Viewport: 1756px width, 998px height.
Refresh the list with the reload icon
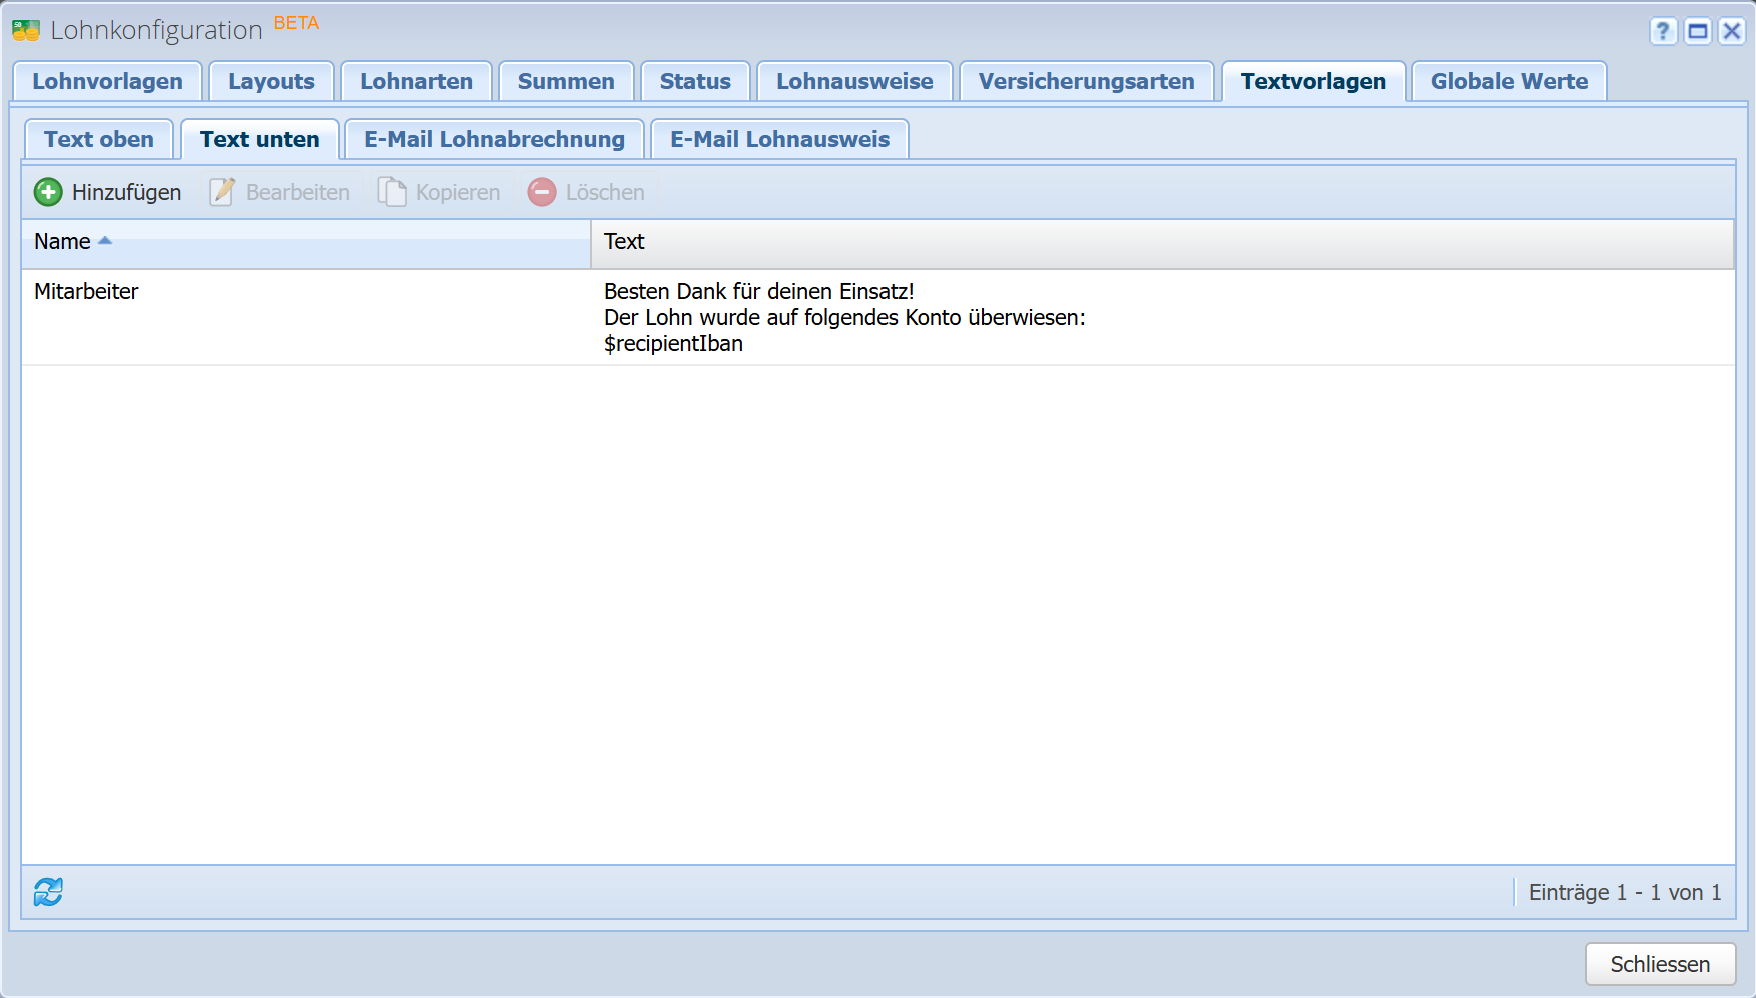[48, 892]
